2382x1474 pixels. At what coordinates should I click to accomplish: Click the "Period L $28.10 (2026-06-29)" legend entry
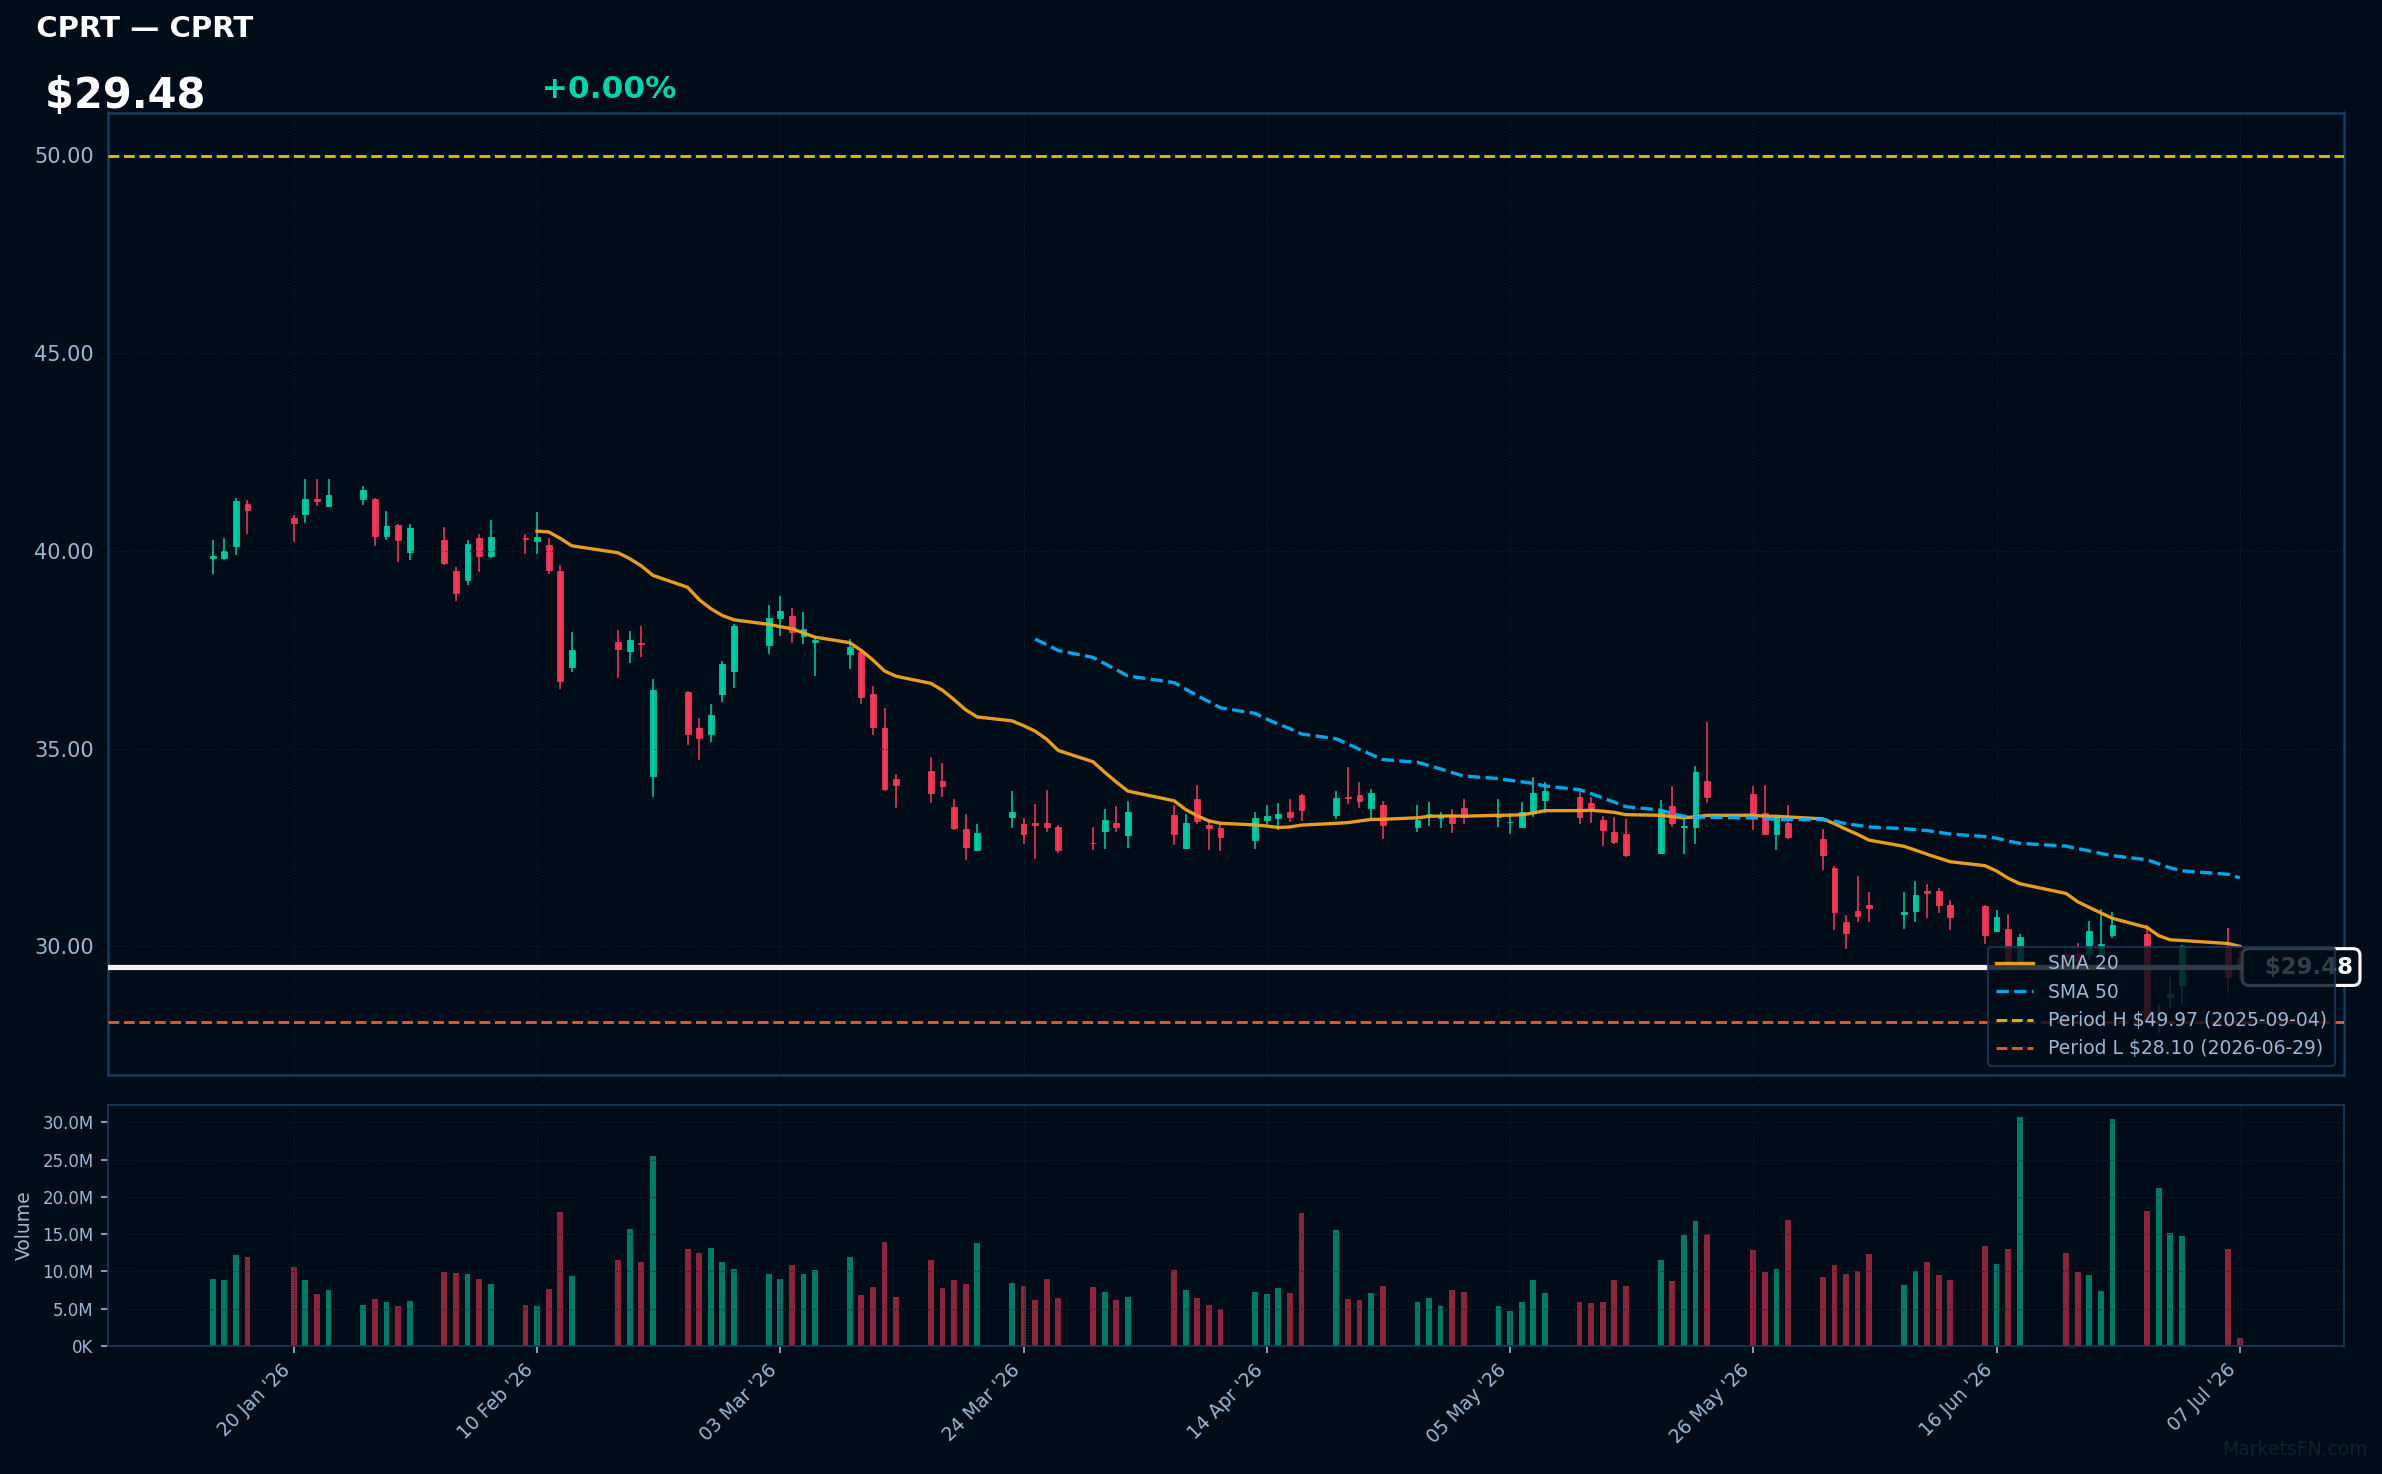pyautogui.click(x=2185, y=1048)
